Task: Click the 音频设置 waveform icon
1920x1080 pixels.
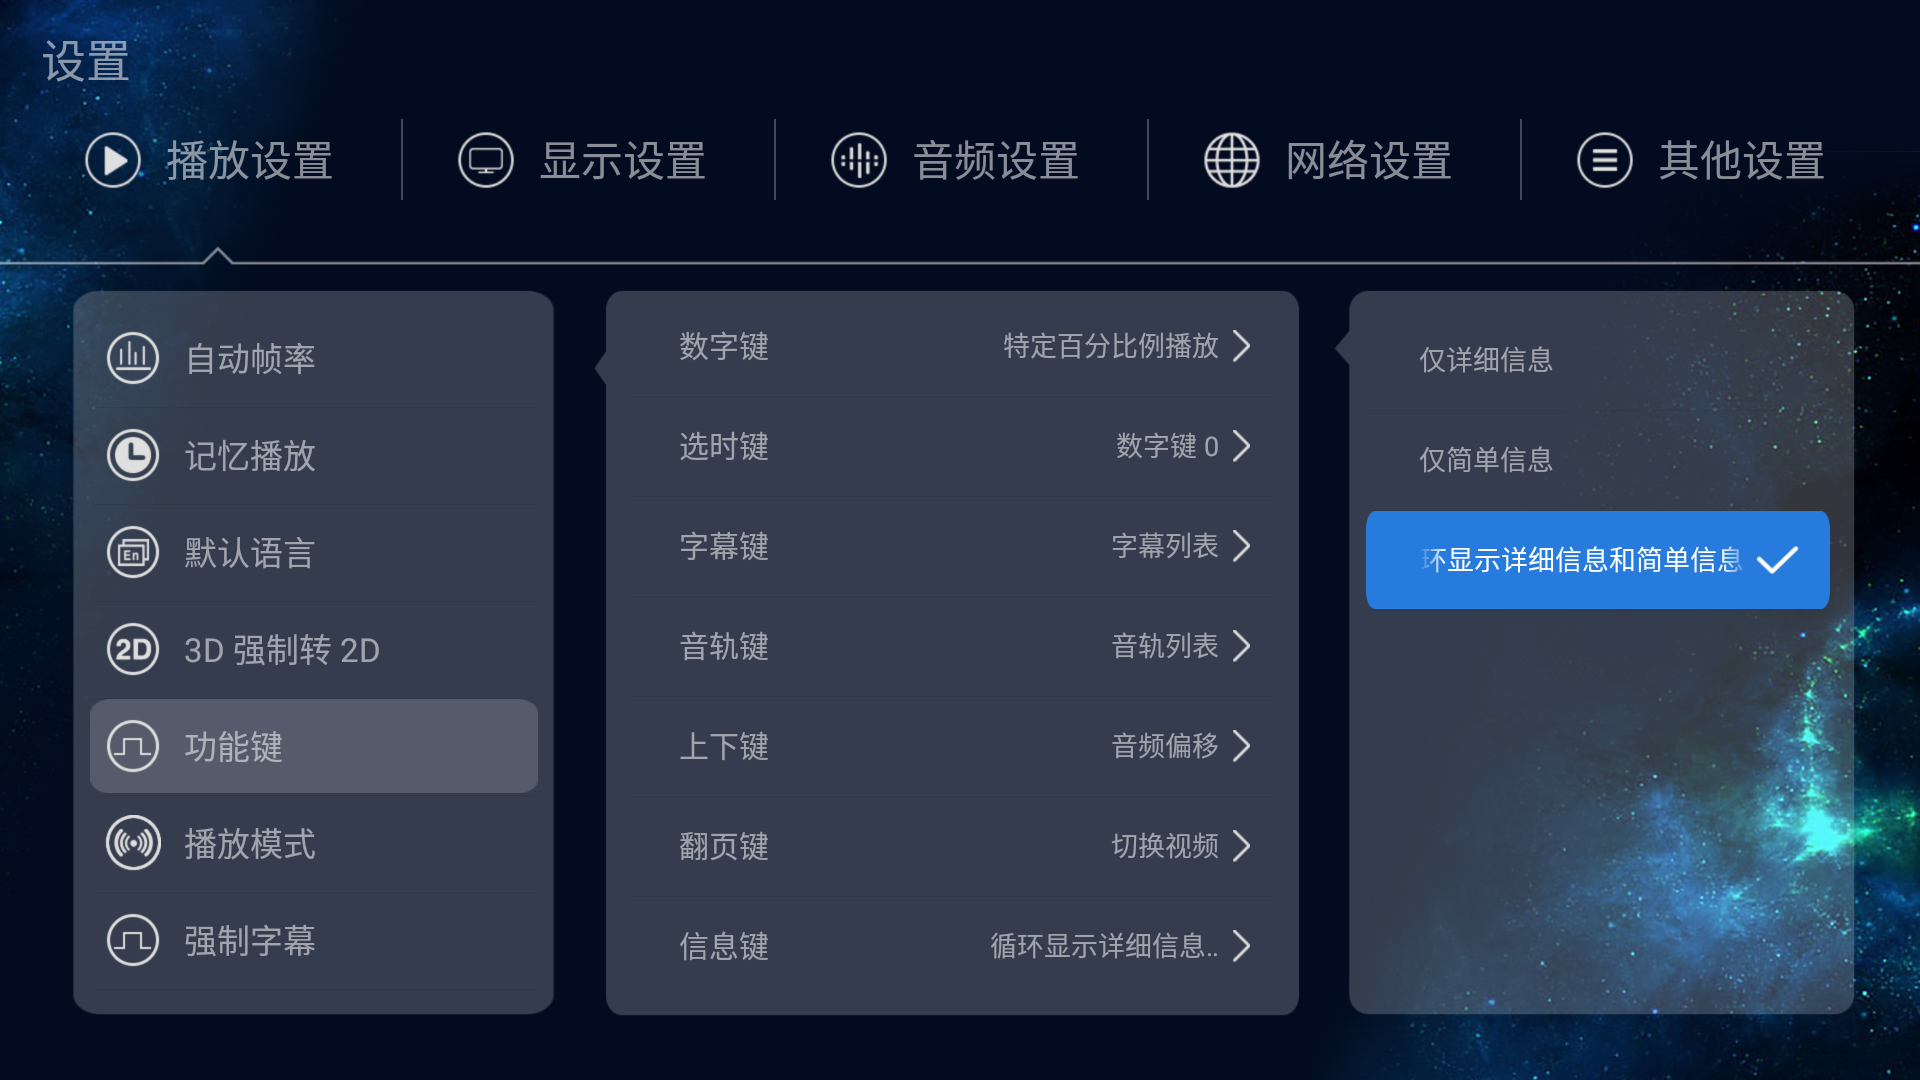Action: 859,160
